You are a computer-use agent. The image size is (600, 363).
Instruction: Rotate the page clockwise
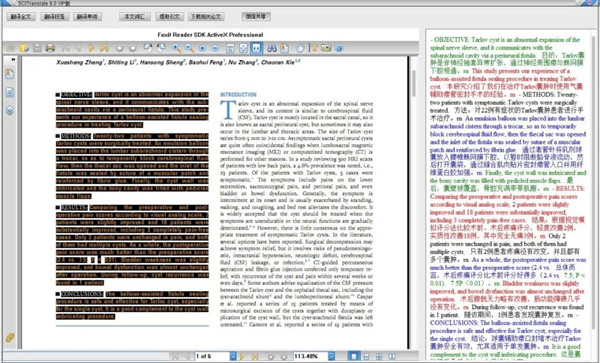point(161,47)
